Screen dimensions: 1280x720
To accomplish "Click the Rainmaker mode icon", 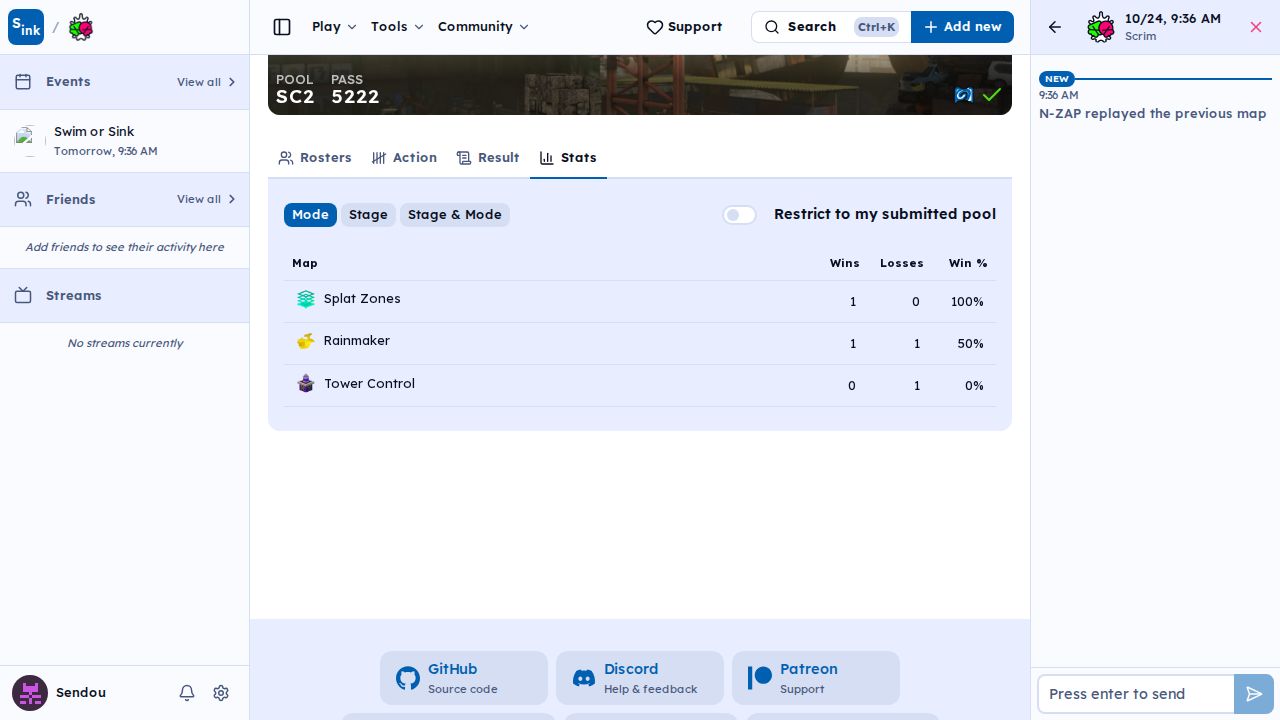I will [306, 341].
